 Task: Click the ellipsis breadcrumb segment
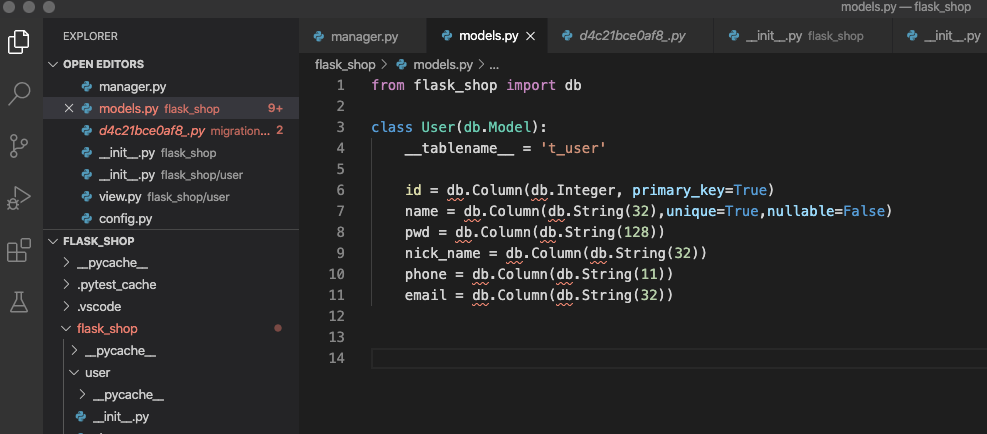[x=494, y=64]
